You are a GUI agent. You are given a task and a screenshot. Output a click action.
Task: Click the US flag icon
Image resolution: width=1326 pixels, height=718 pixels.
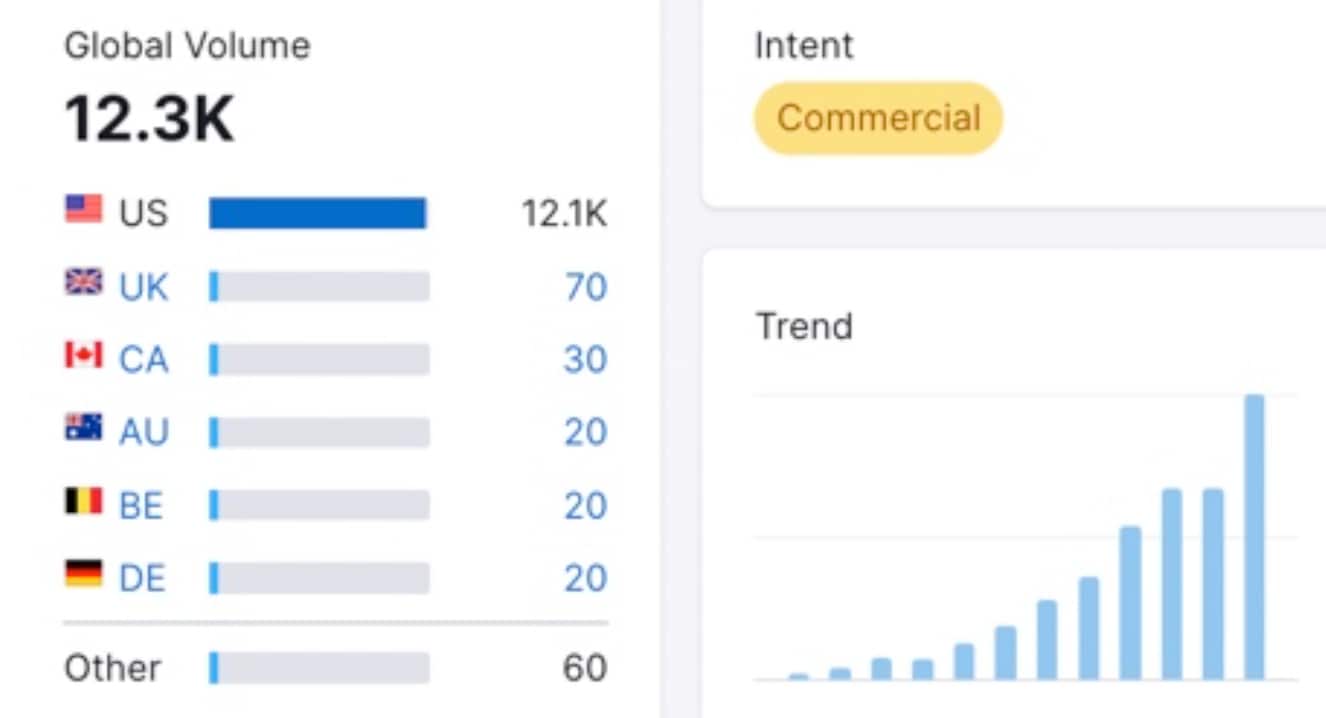click(x=84, y=209)
